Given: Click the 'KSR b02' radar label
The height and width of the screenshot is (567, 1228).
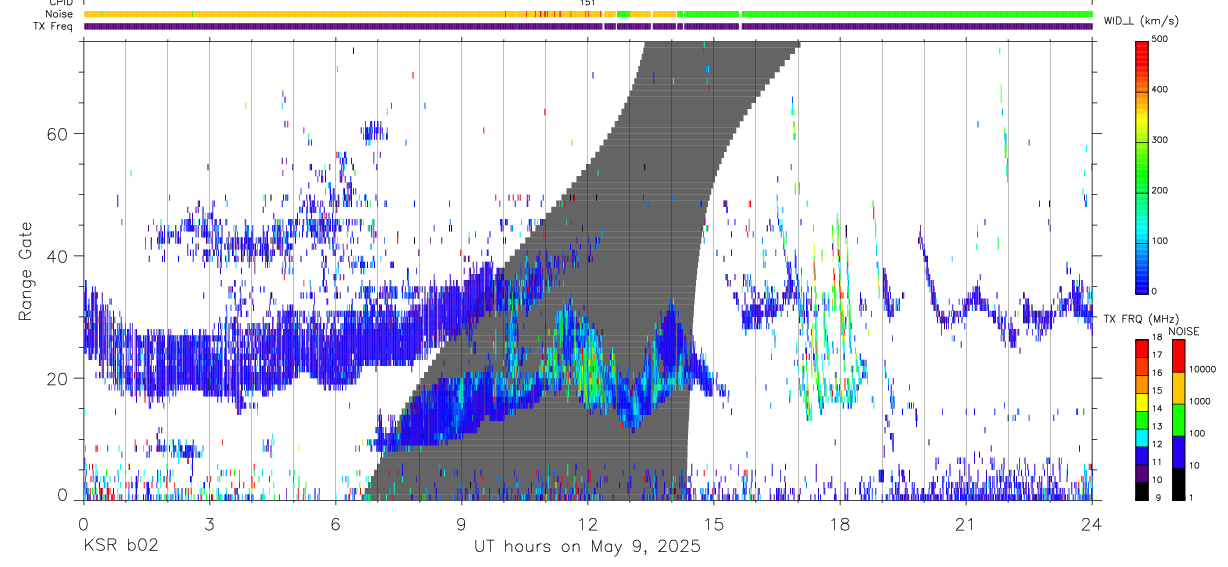Looking at the screenshot, I should [120, 547].
